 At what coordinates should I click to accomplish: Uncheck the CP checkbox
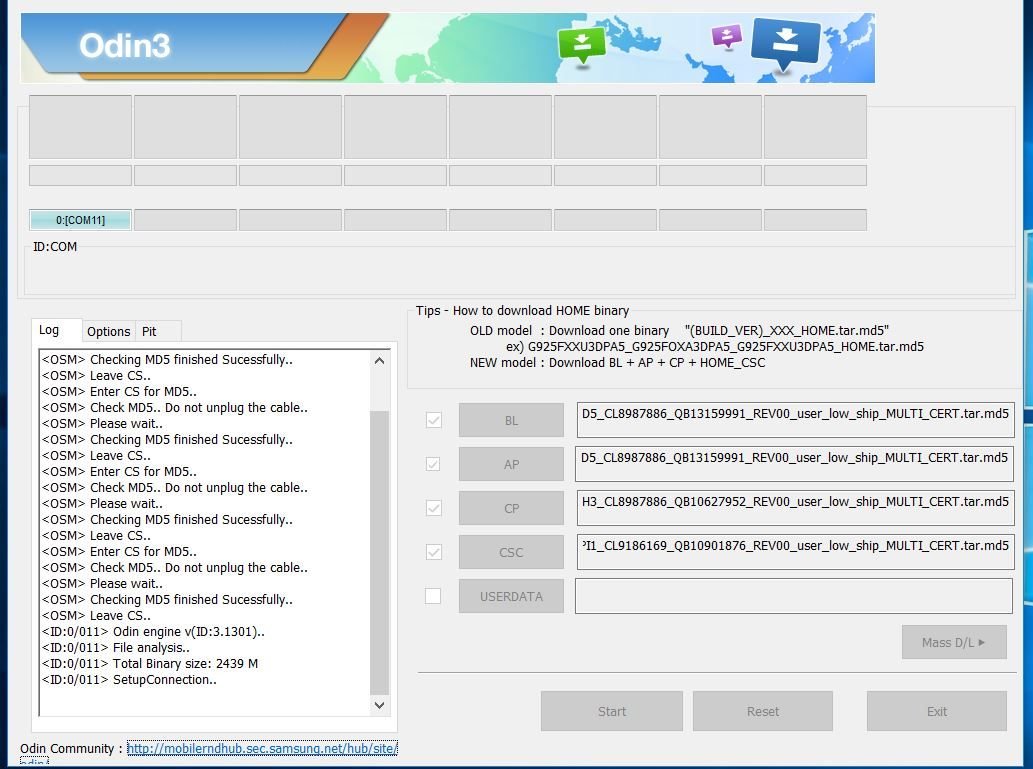coord(433,508)
